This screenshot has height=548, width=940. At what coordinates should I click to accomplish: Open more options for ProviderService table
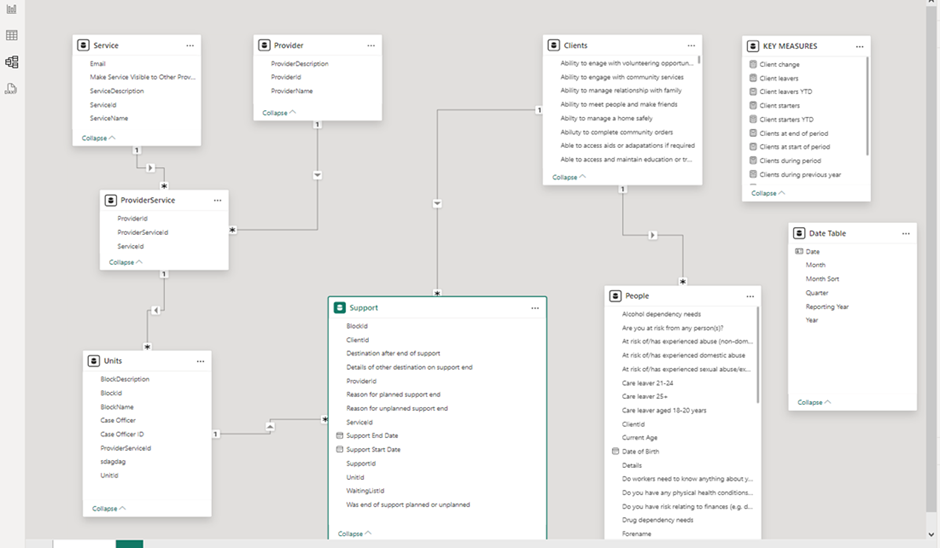tap(218, 200)
